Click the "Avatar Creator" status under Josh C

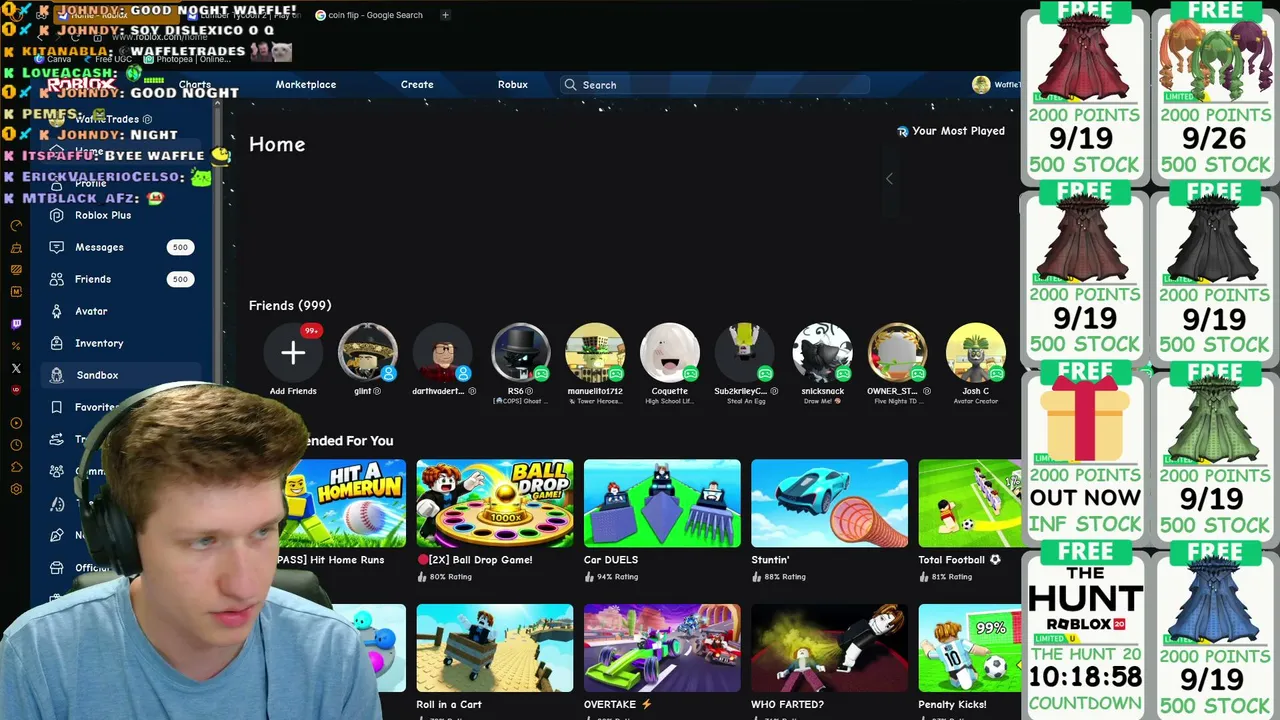[x=975, y=401]
